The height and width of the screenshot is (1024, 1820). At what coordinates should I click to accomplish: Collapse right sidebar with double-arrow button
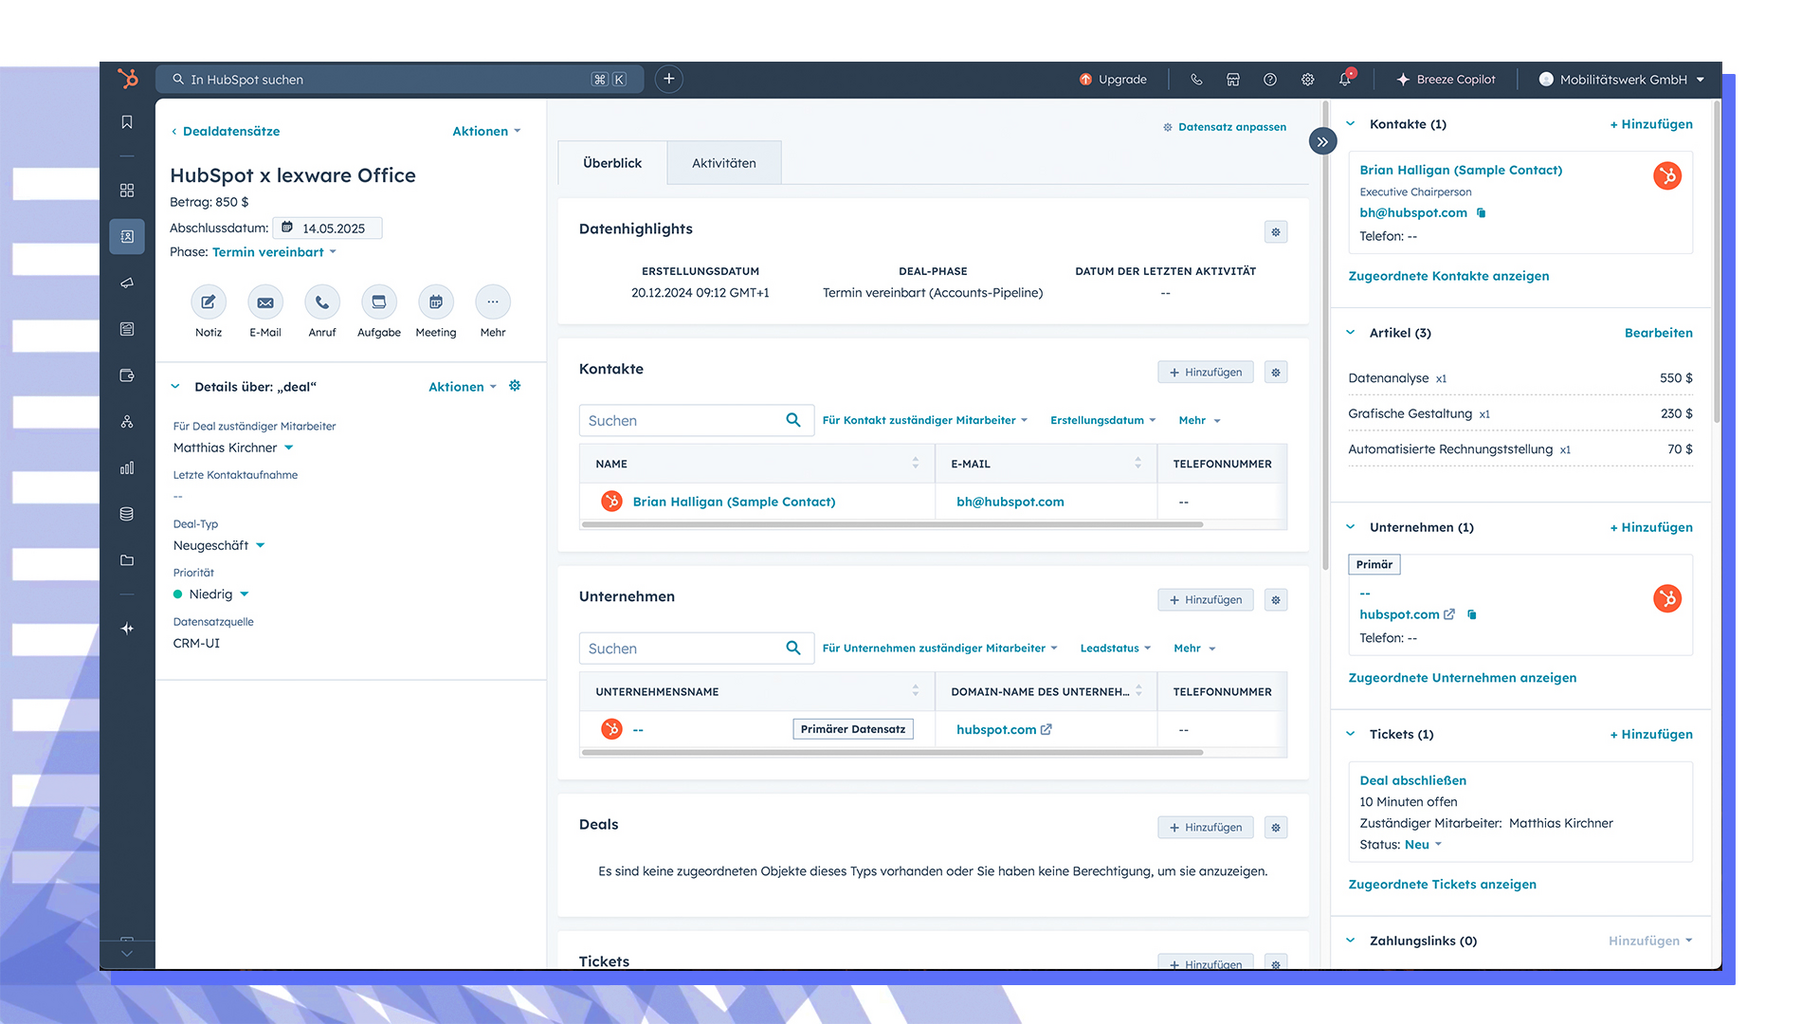tap(1322, 142)
